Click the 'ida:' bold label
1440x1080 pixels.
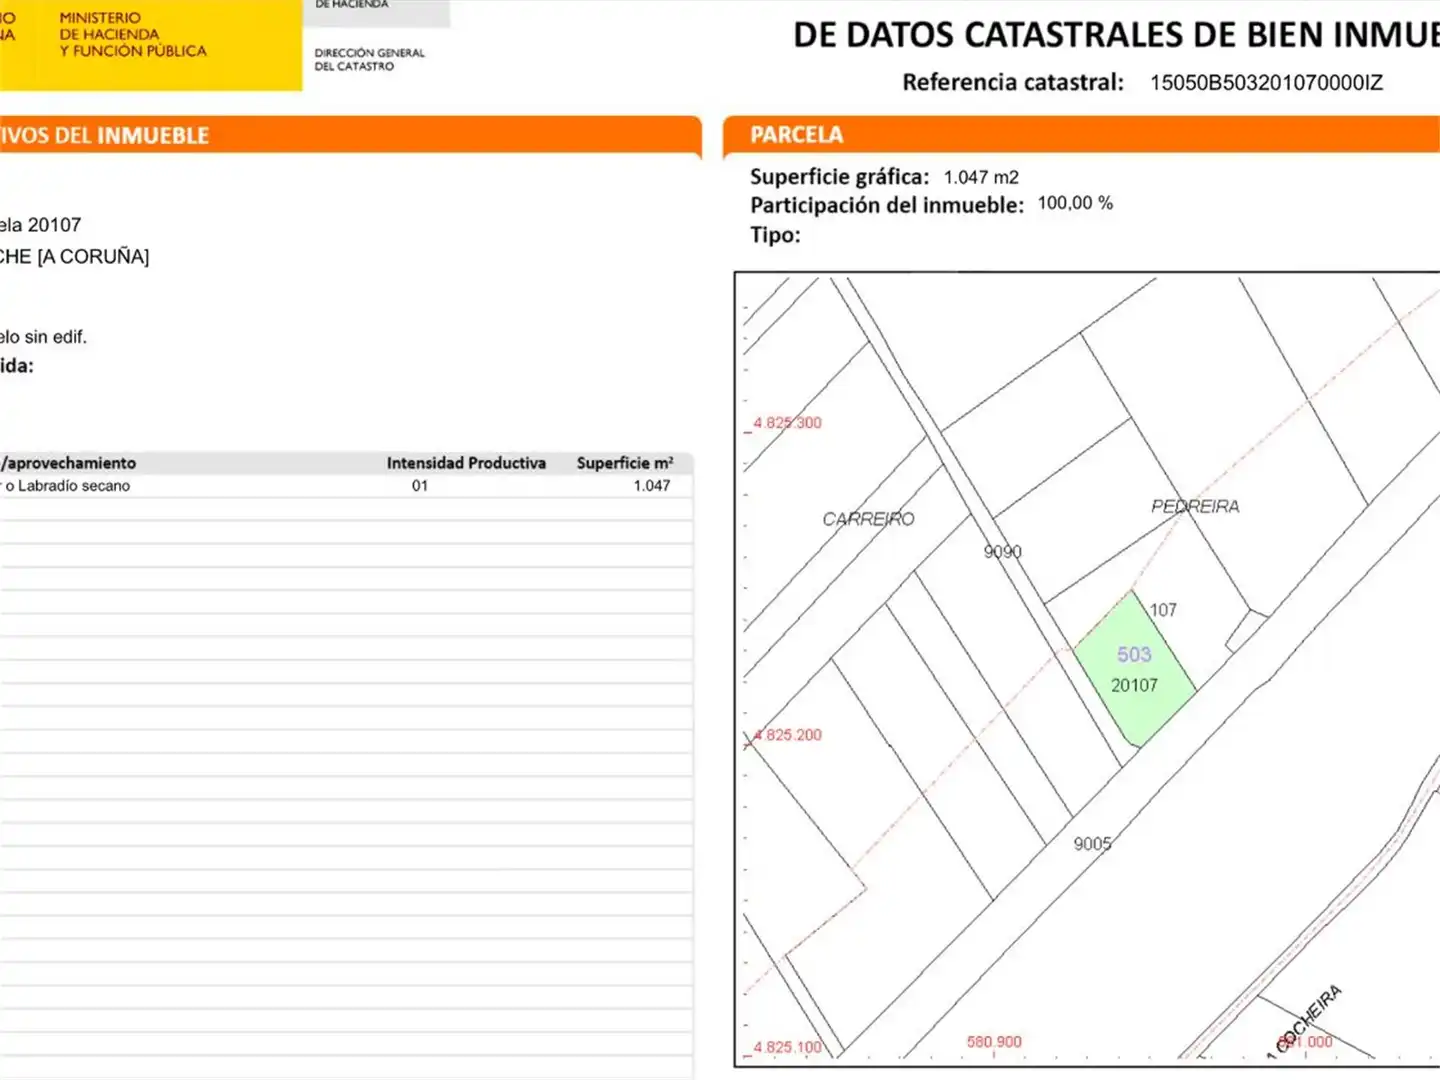click(x=17, y=366)
